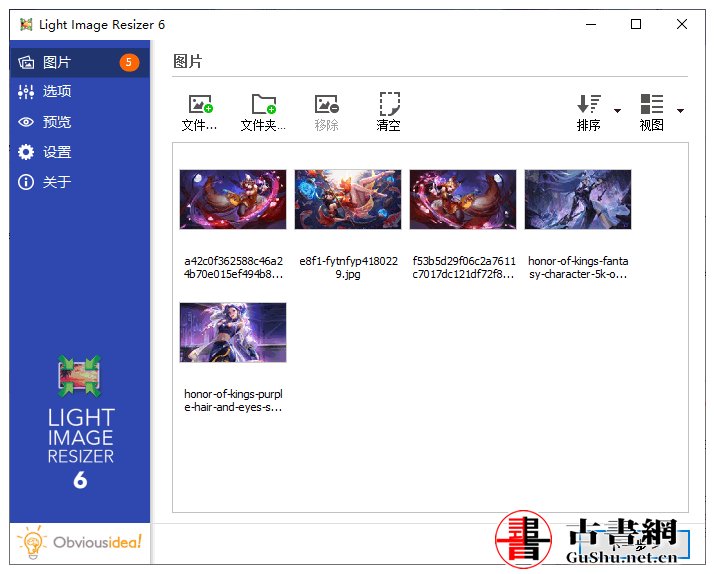Open the 图片 (Images) sidebar tab
The width and height of the screenshot is (716, 574).
pyautogui.click(x=79, y=62)
